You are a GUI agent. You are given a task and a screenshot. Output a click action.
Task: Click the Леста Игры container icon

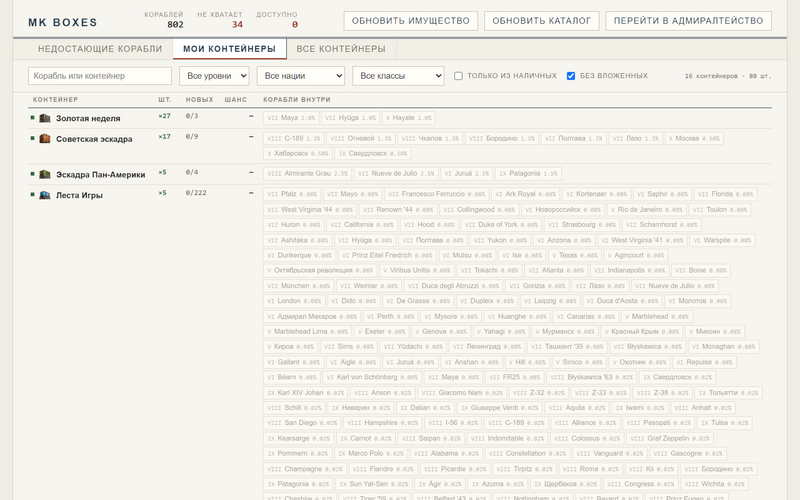pos(45,195)
